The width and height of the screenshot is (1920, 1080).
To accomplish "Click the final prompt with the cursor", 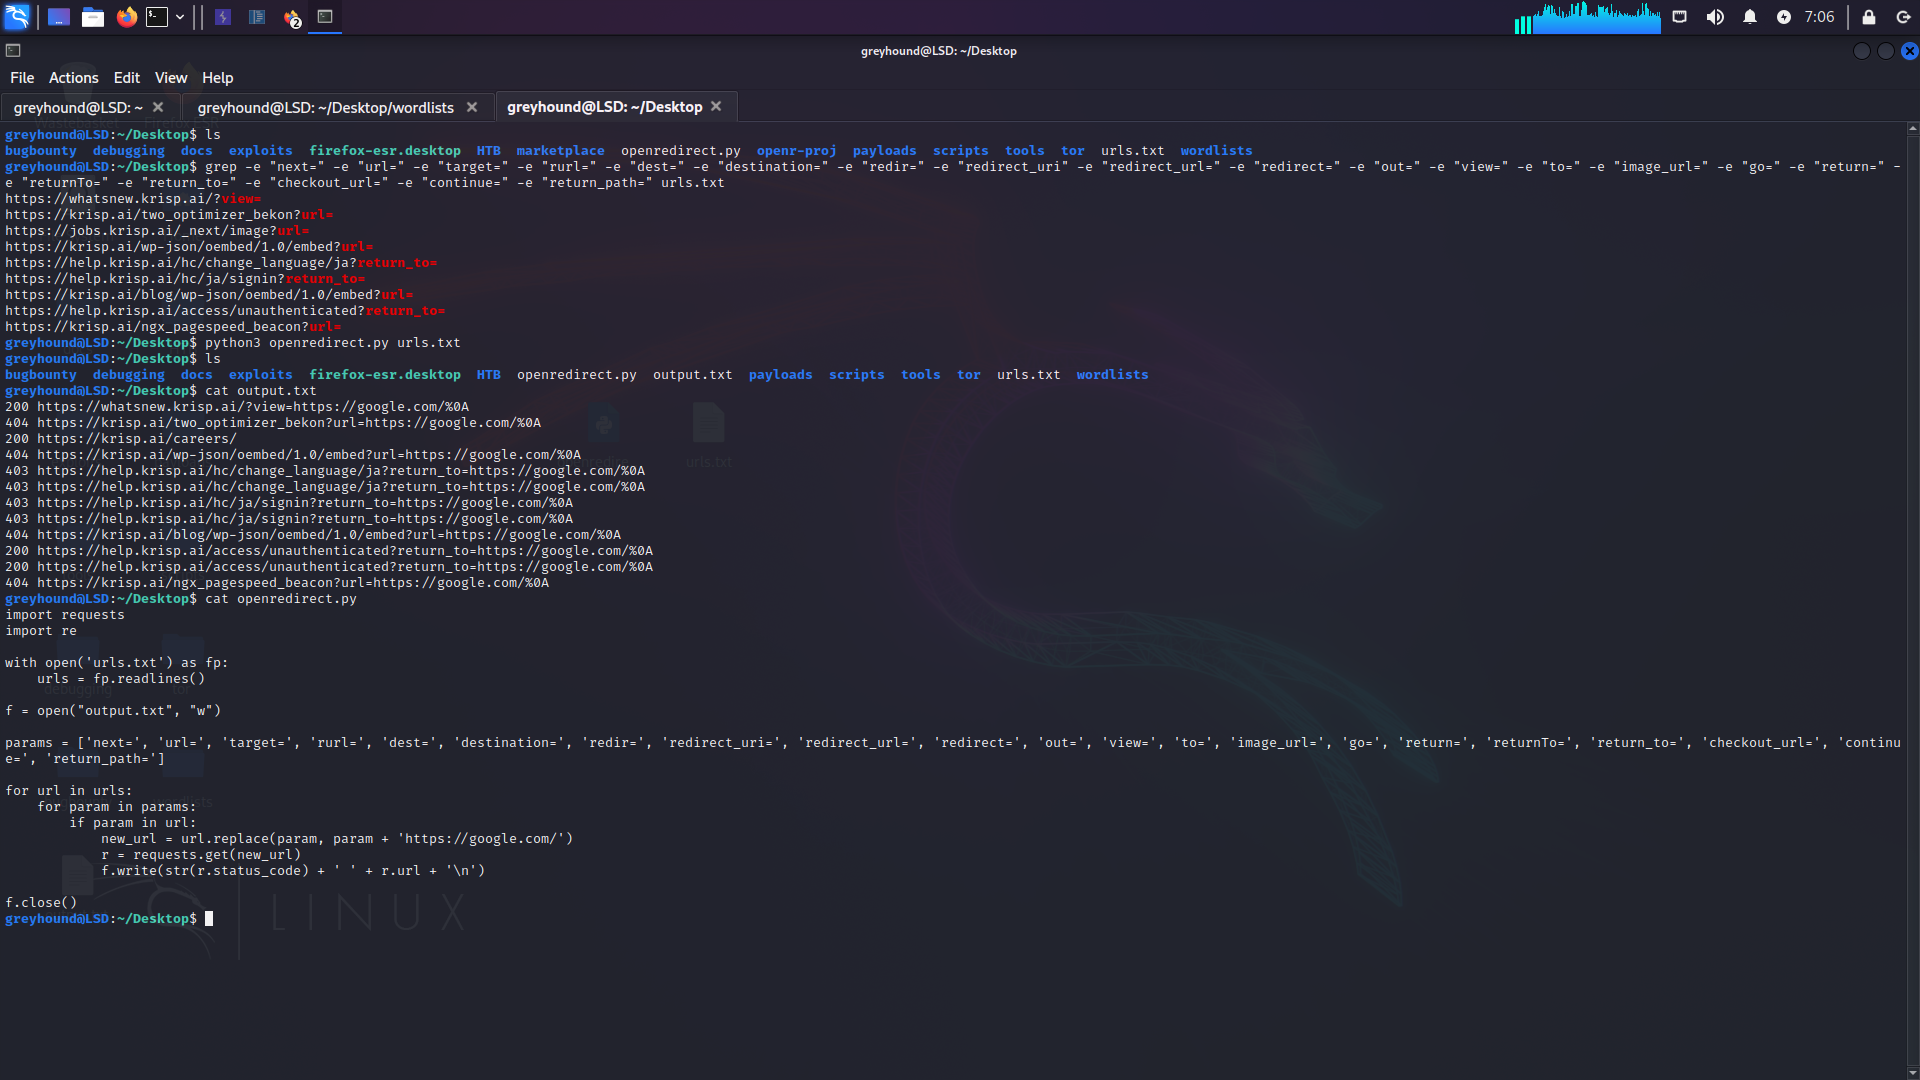I will 109,919.
